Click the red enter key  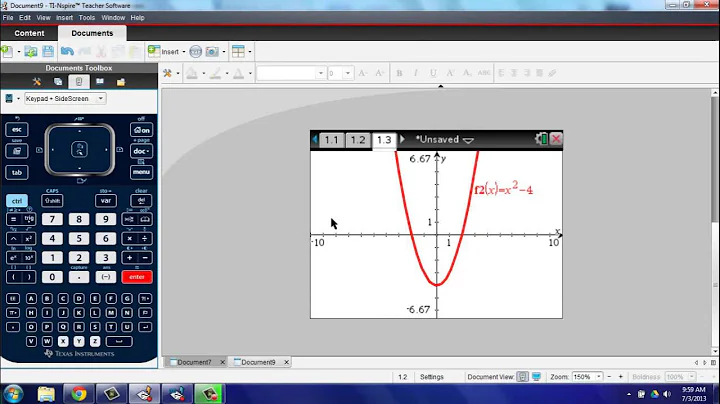tap(137, 277)
